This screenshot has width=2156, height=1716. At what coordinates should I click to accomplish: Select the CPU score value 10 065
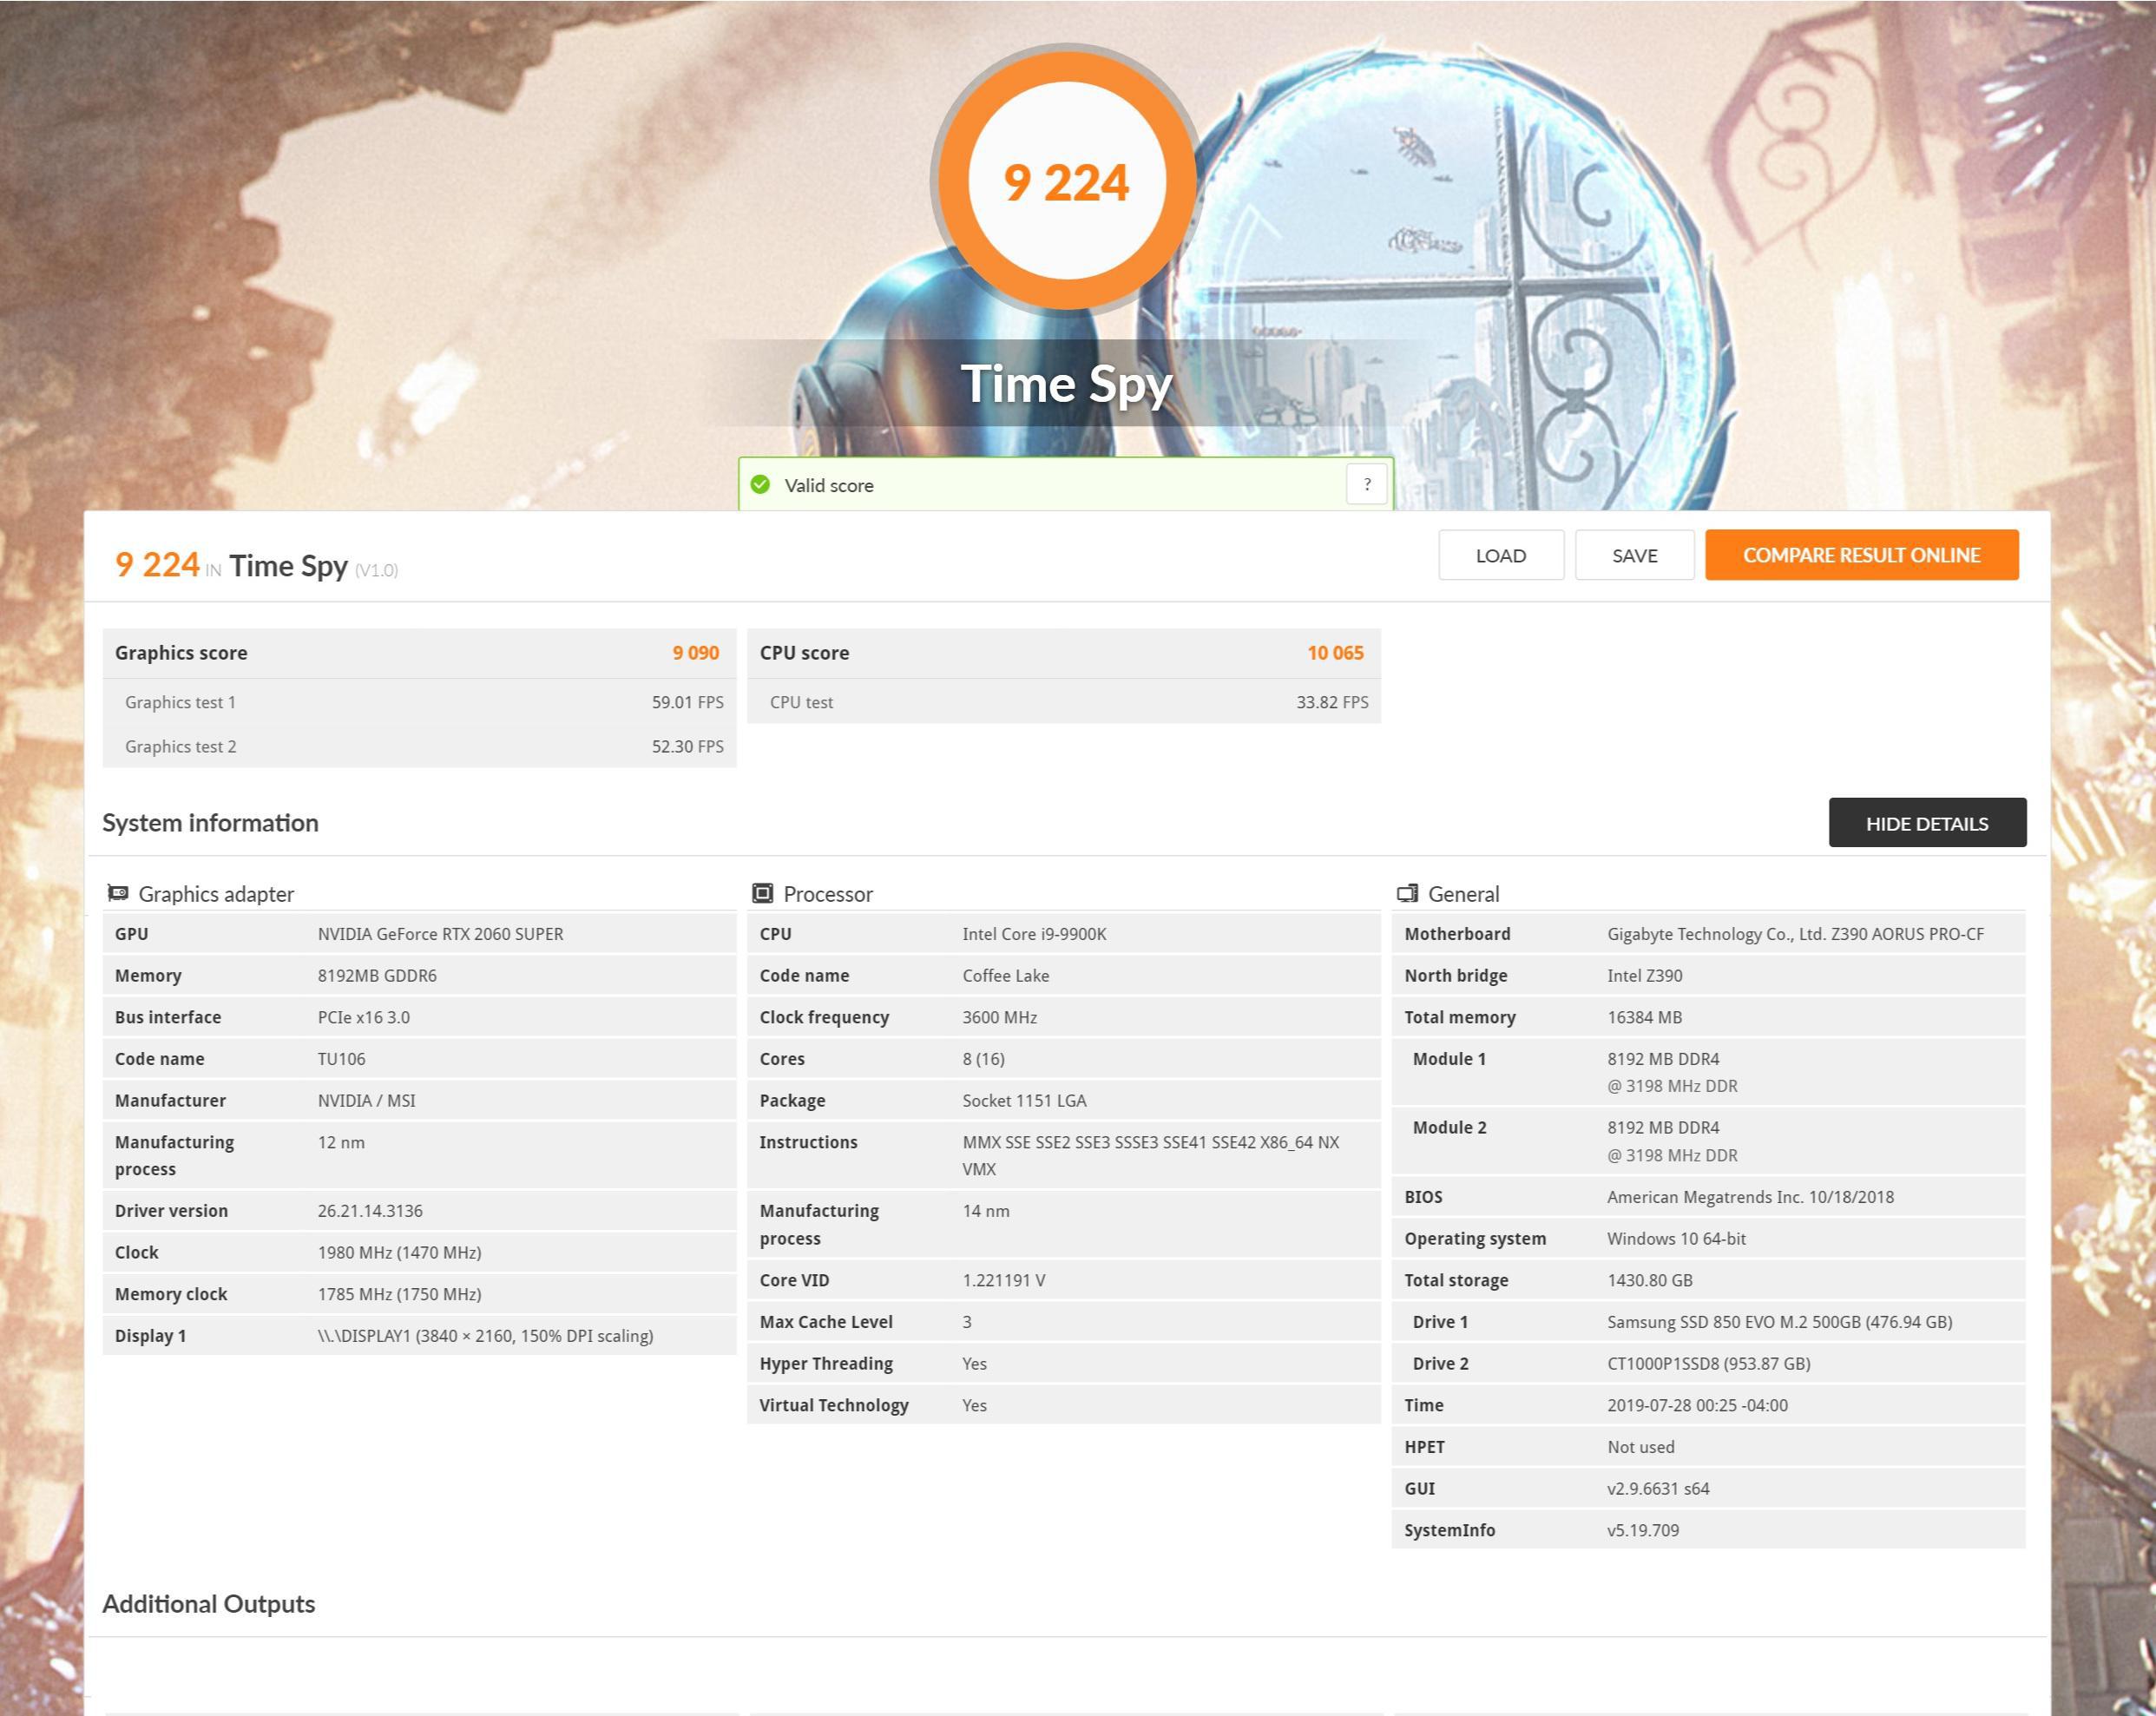click(1335, 653)
